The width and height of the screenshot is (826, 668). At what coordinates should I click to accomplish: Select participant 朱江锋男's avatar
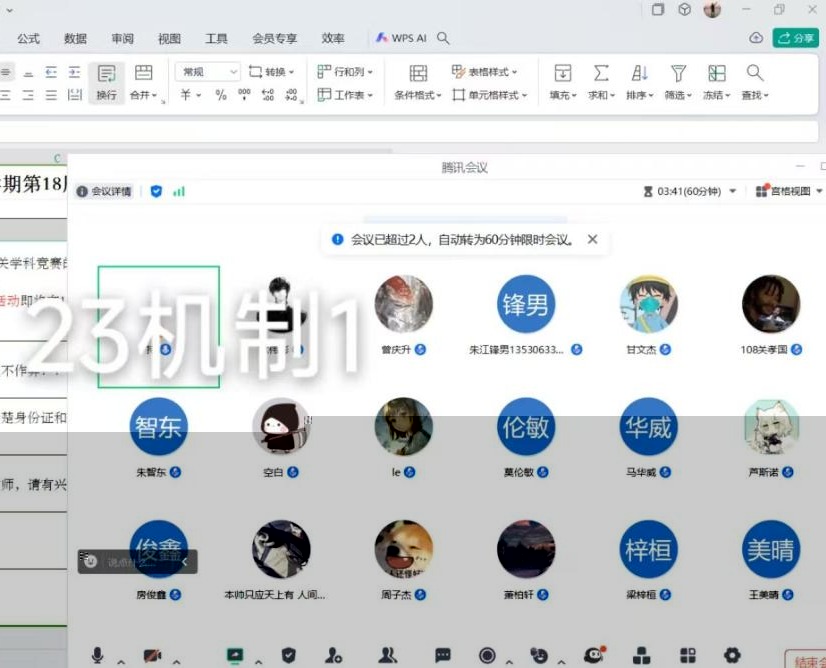tap(525, 304)
